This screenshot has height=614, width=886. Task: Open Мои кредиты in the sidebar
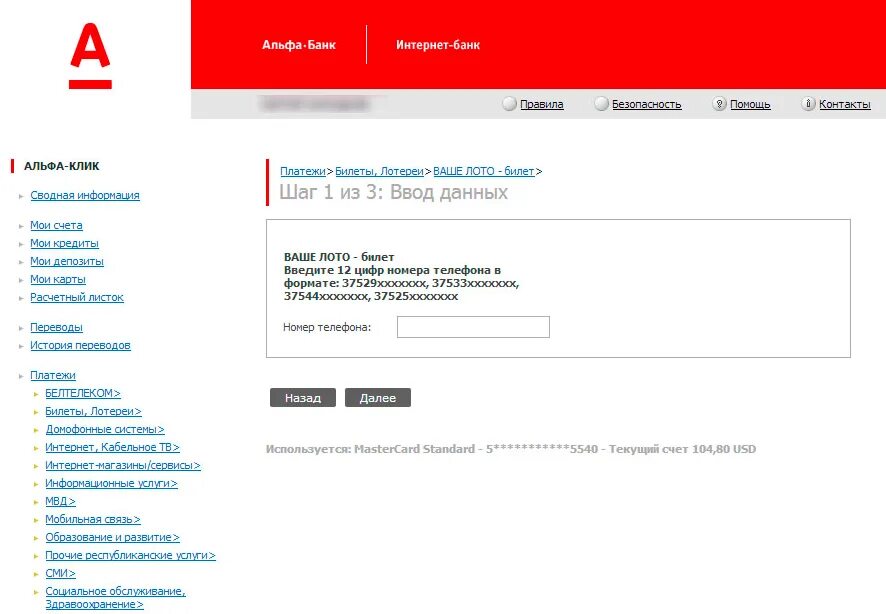(x=64, y=243)
